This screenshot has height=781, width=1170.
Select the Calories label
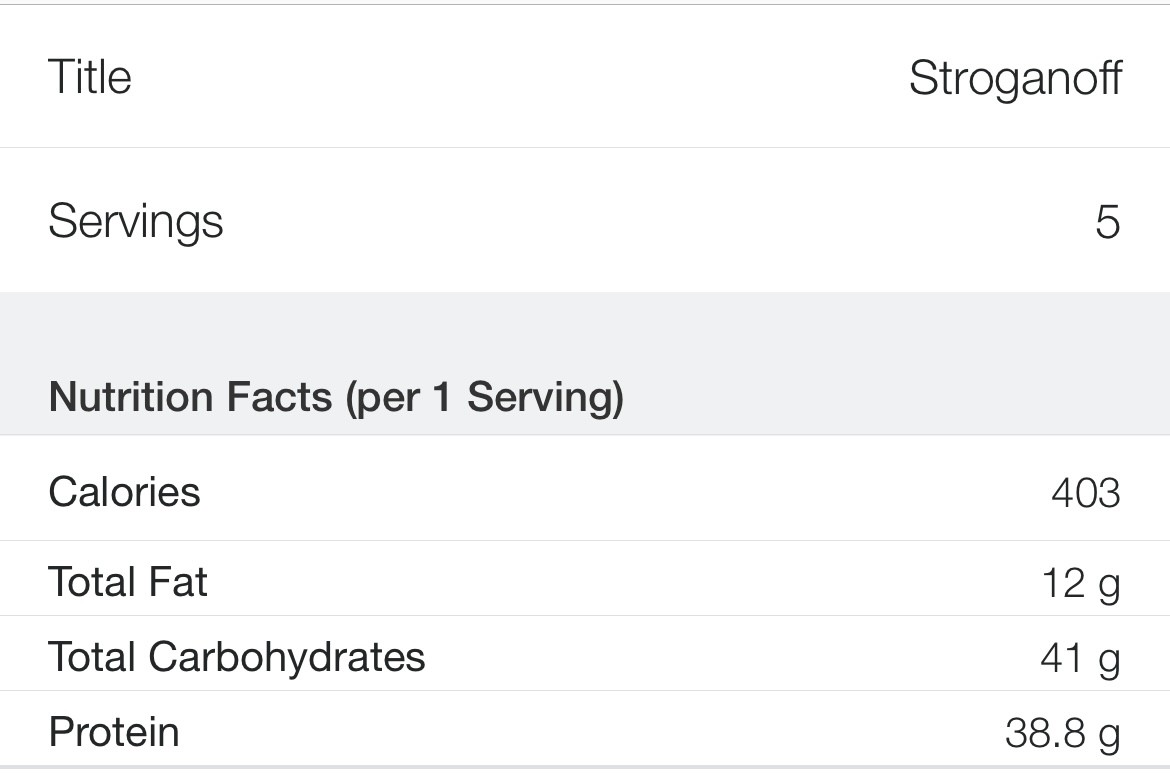[124, 491]
